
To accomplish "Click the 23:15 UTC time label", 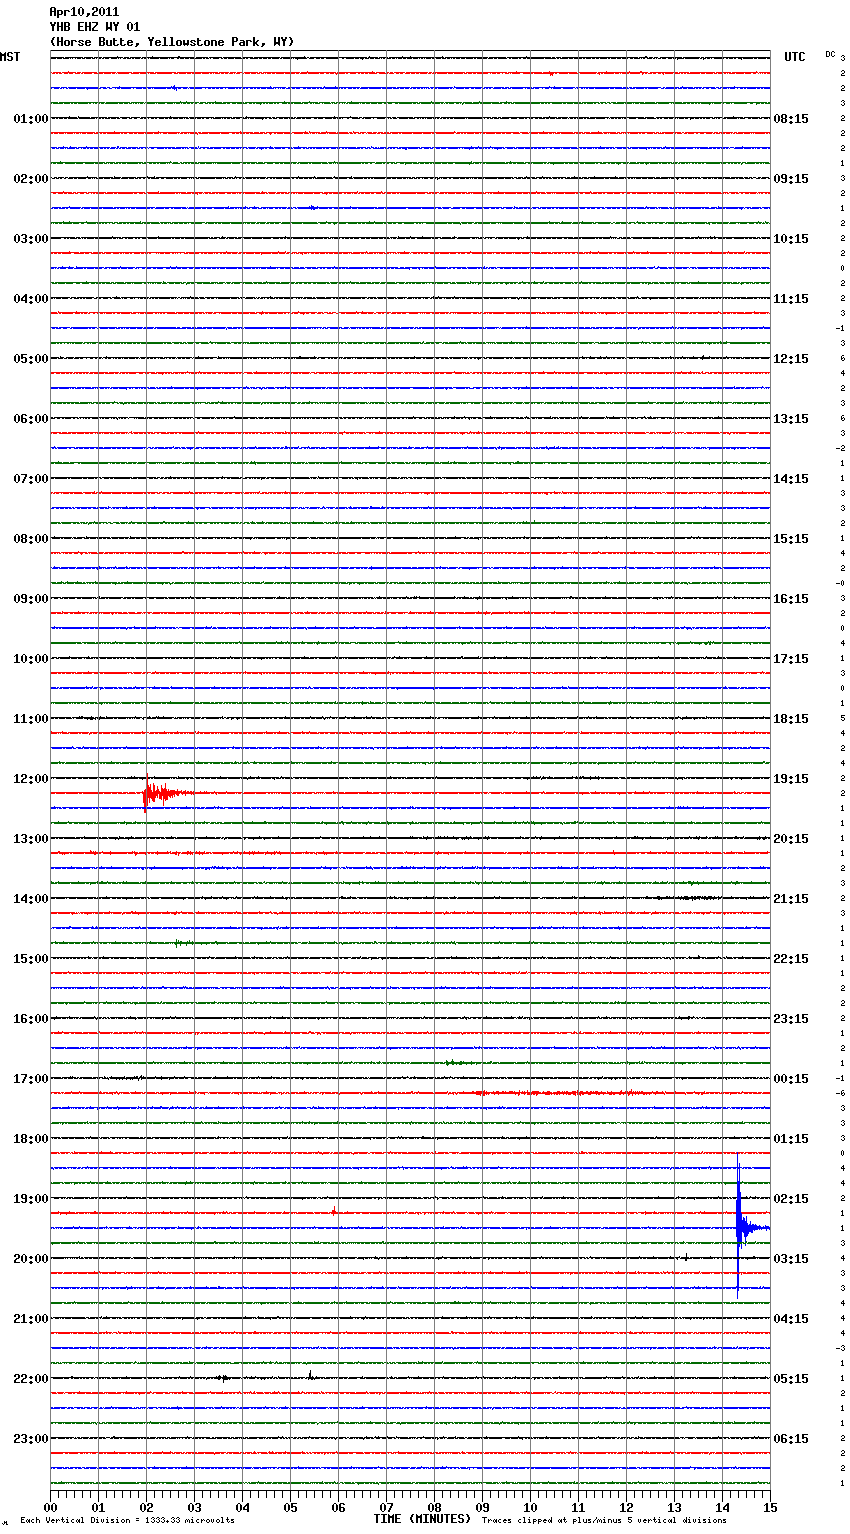I will point(791,1019).
